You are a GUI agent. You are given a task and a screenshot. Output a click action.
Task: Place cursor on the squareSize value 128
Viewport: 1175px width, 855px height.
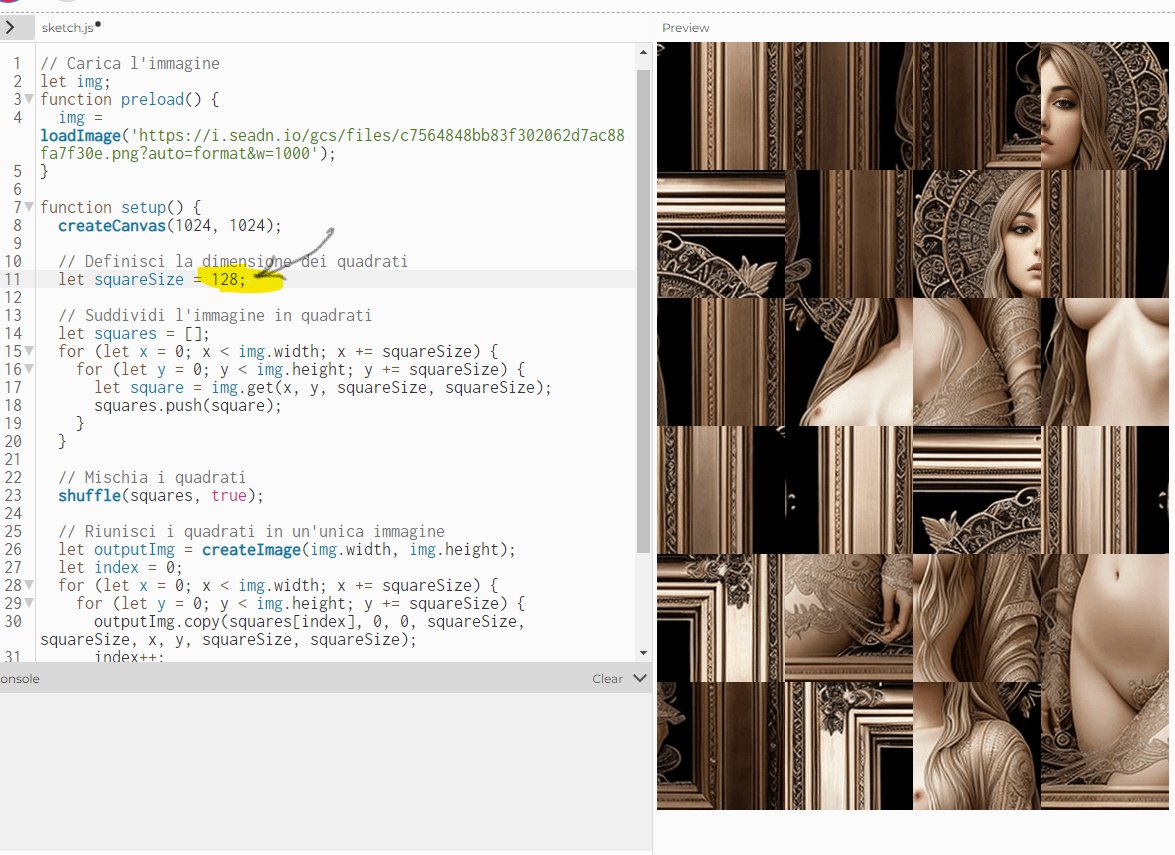coord(224,280)
